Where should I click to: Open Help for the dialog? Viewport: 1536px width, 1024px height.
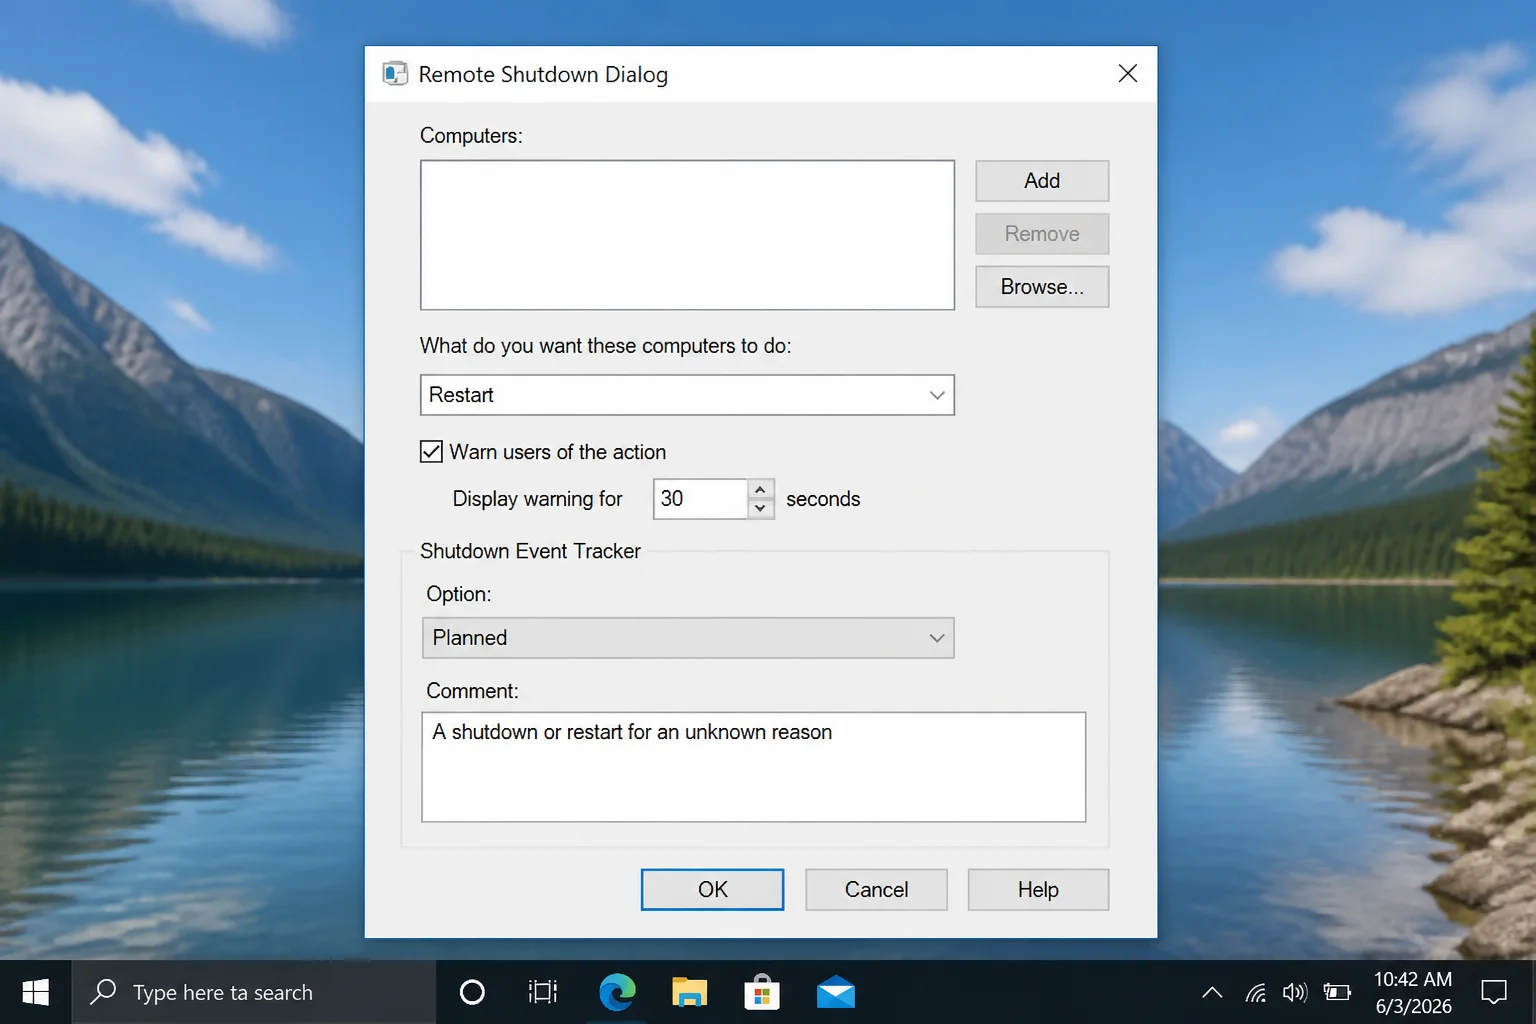click(x=1038, y=890)
